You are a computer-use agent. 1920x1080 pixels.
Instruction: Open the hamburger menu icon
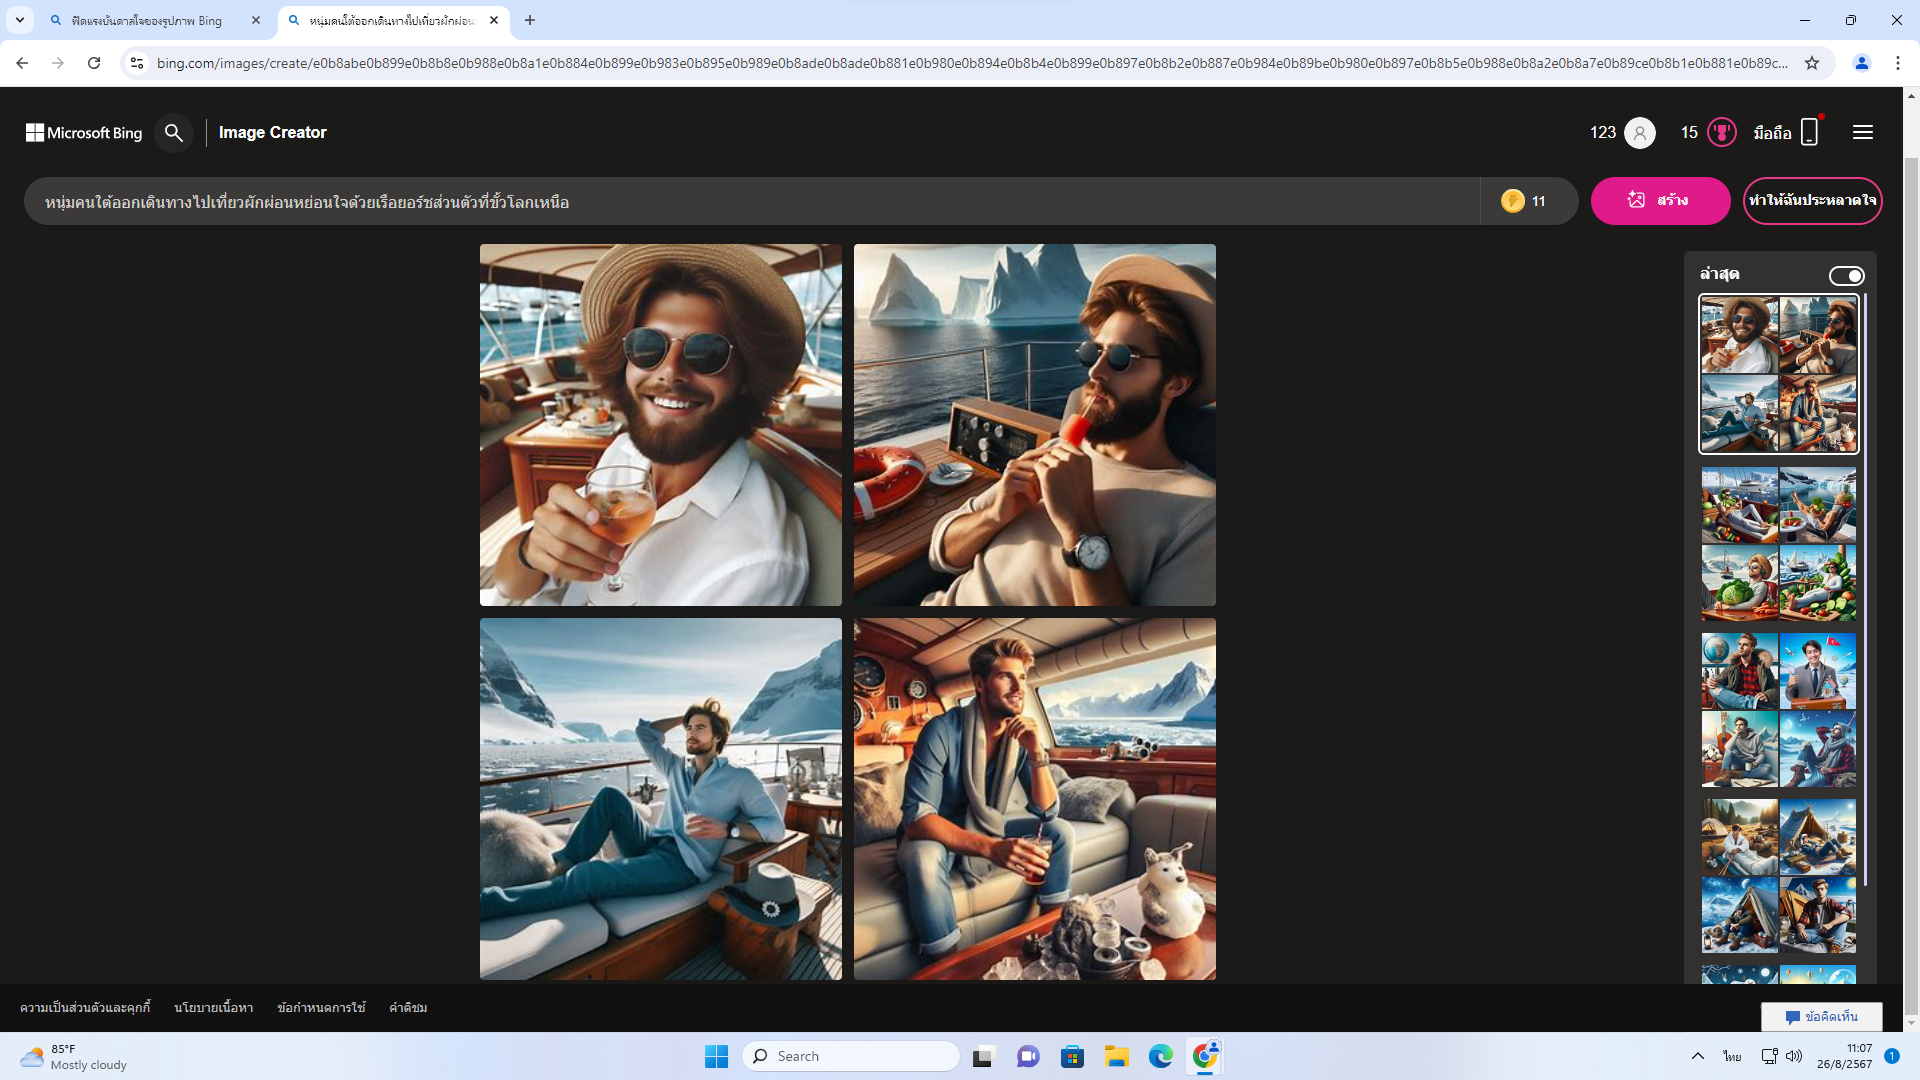click(1862, 132)
